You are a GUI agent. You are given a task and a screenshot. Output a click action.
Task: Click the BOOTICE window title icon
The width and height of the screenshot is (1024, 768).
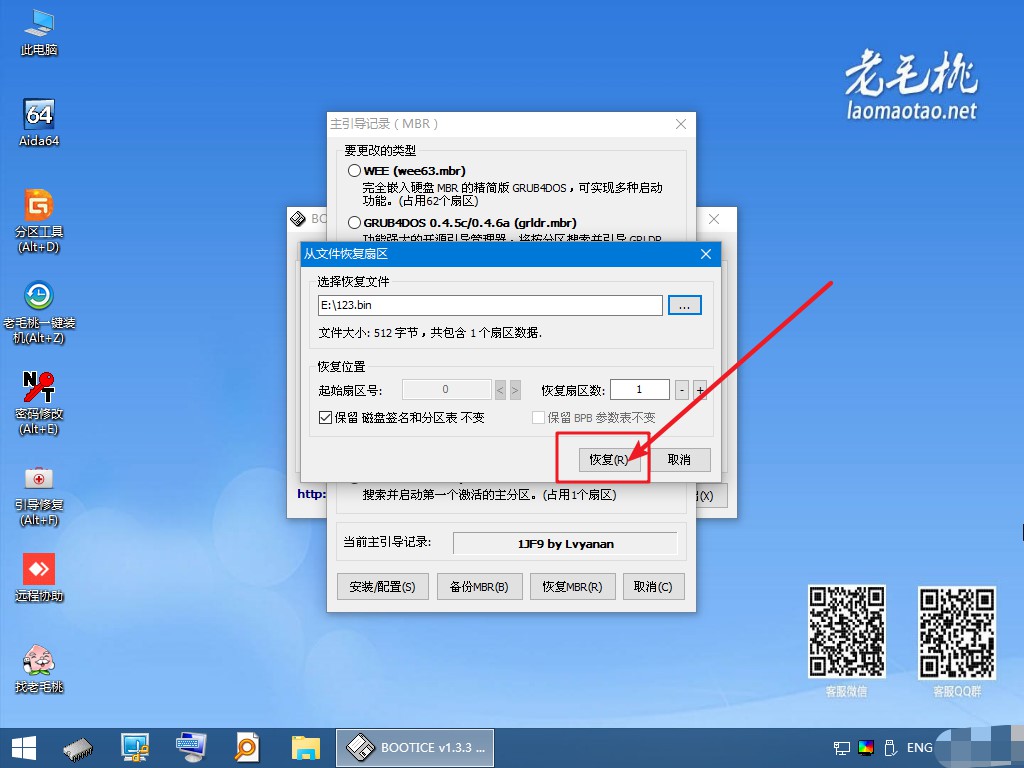click(x=298, y=219)
